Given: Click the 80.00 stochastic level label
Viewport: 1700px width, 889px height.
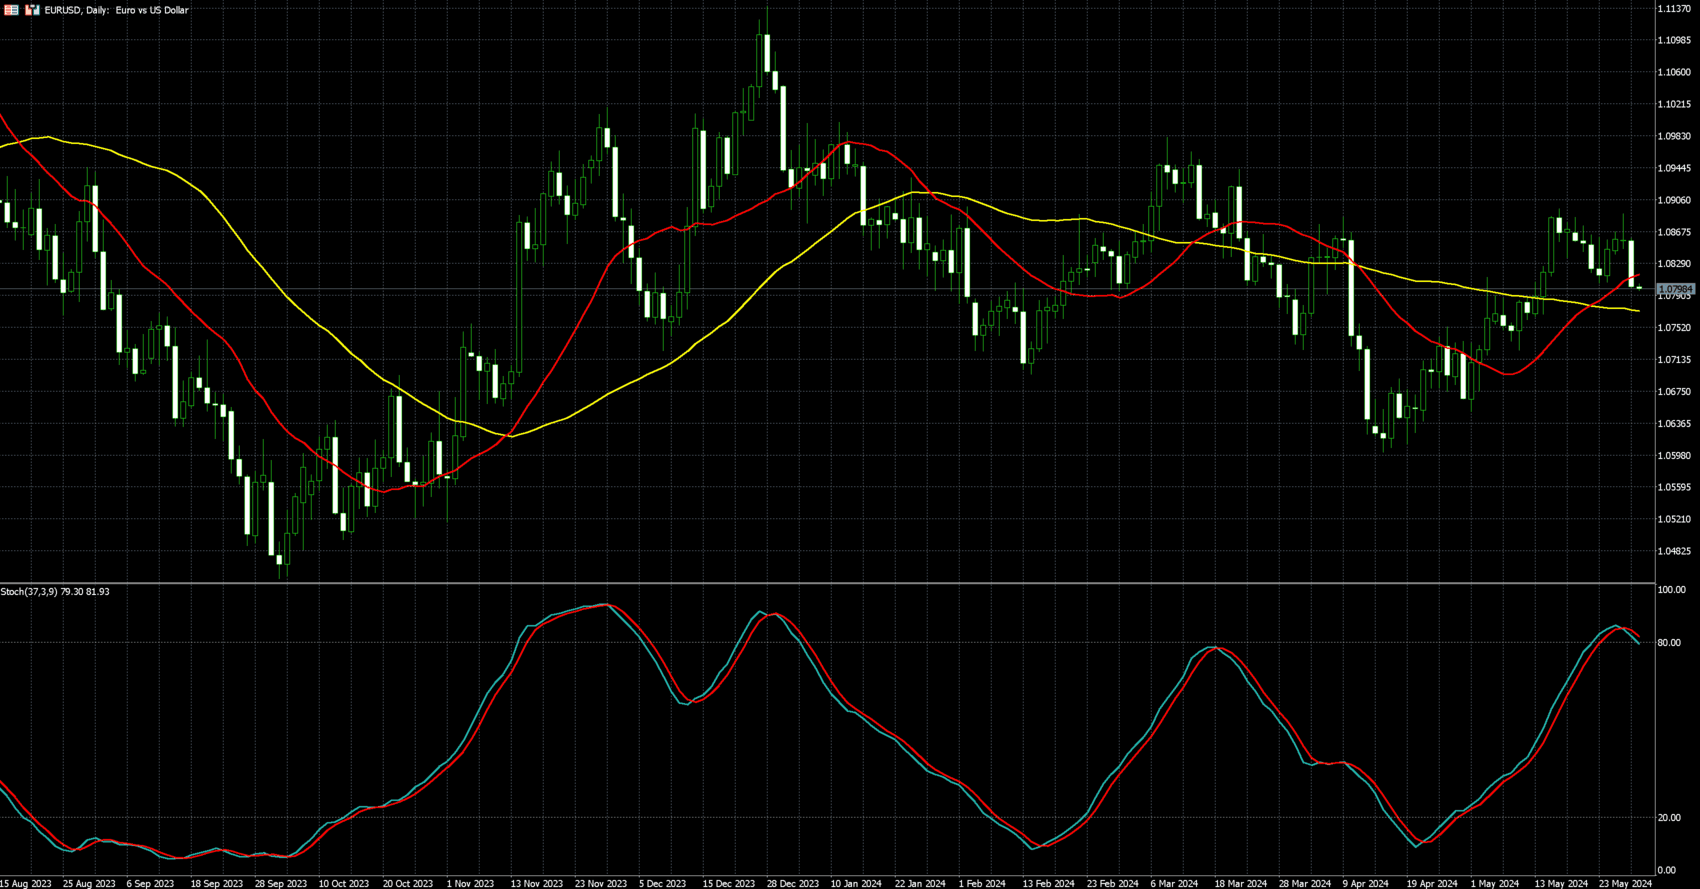Looking at the screenshot, I should point(1669,643).
